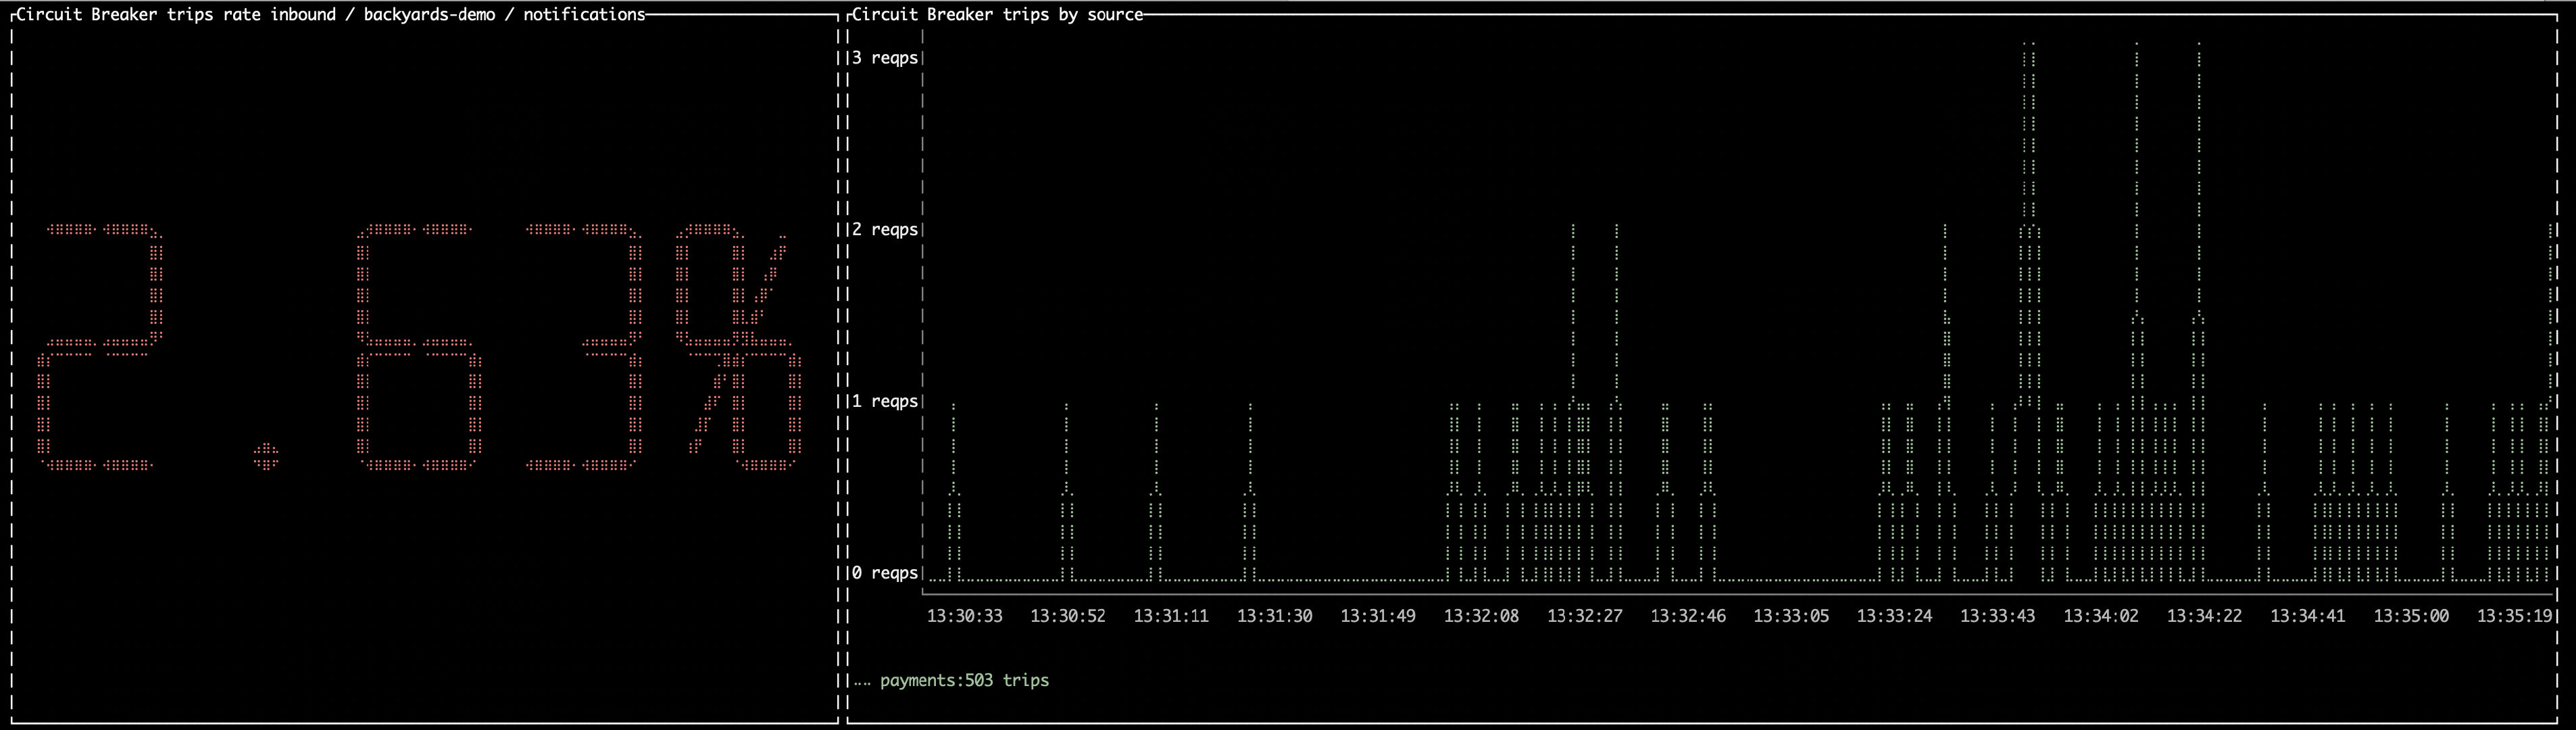Image resolution: width=2576 pixels, height=730 pixels.
Task: Click the '3 reqps' y-axis label
Action: click(885, 58)
